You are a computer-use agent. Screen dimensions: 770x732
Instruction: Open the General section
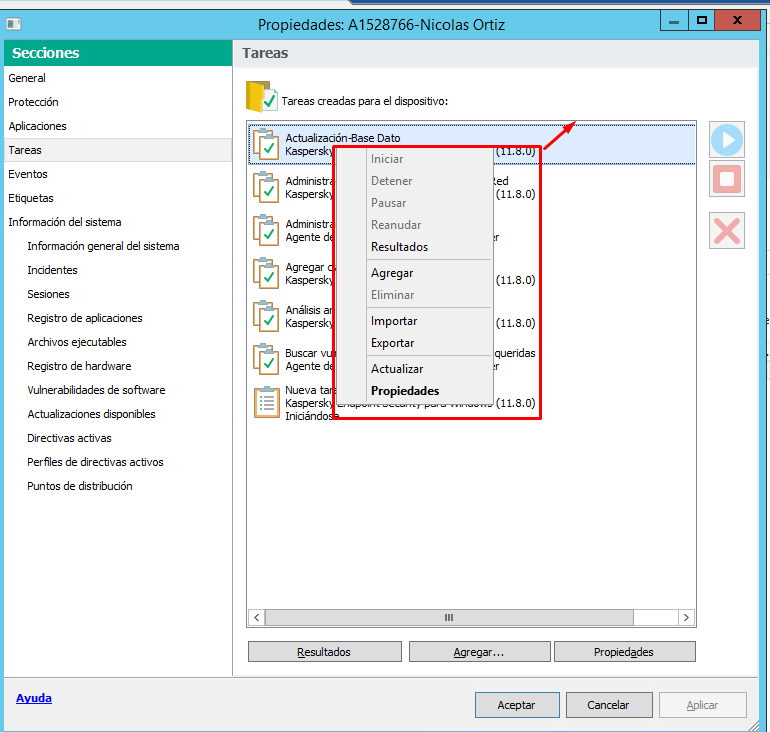coord(118,78)
